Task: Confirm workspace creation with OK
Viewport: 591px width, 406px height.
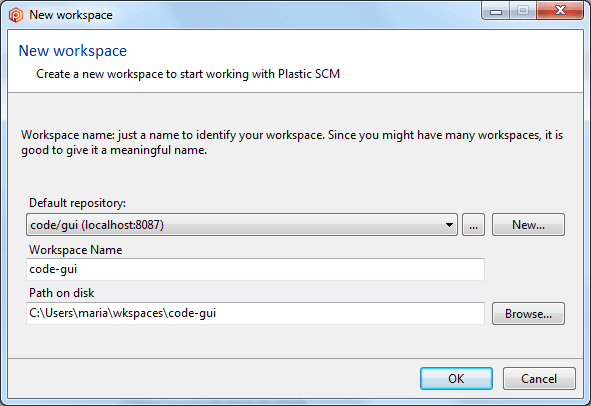Action: (456, 378)
